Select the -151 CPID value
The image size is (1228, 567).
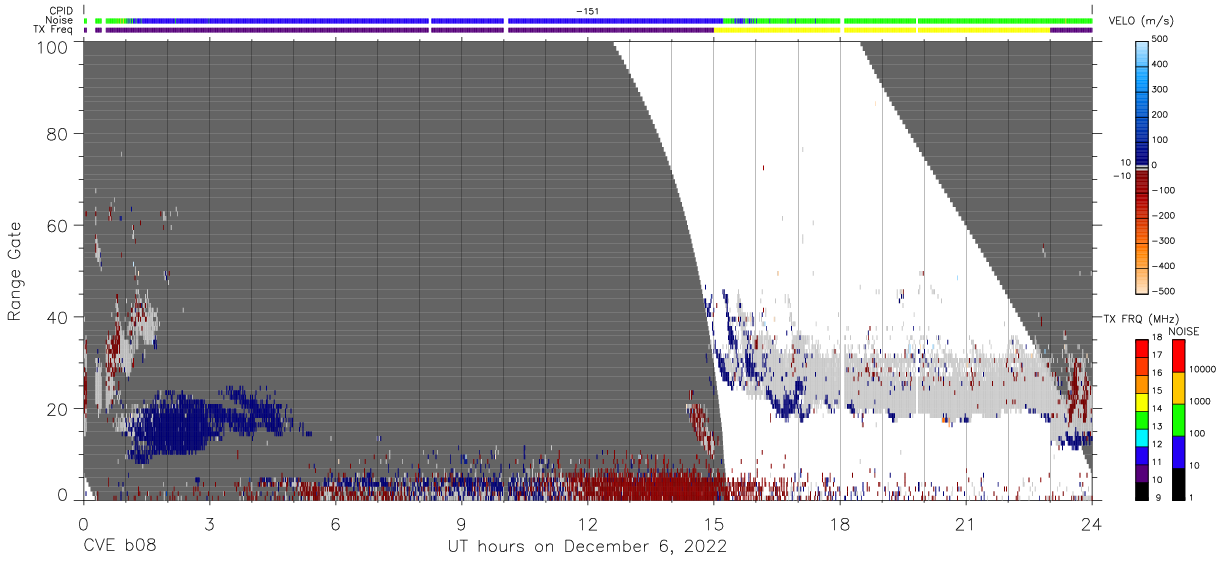[x=588, y=11]
